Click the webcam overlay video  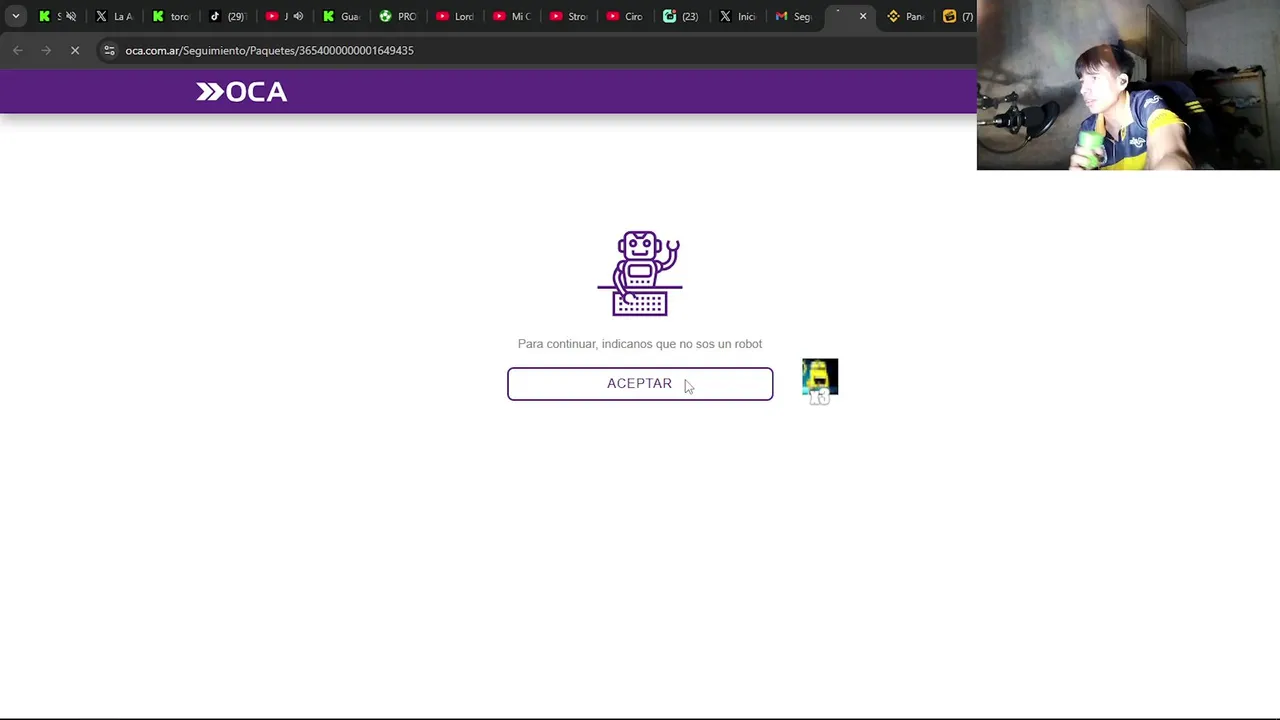point(1128,85)
